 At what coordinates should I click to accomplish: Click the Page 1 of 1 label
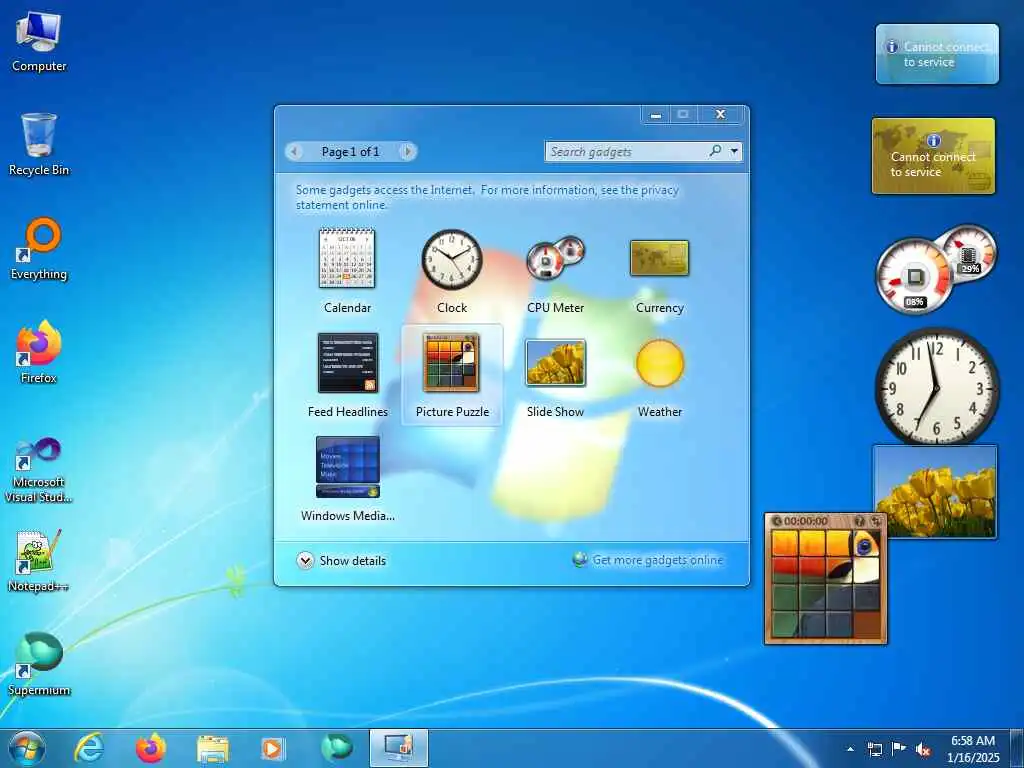[x=350, y=152]
